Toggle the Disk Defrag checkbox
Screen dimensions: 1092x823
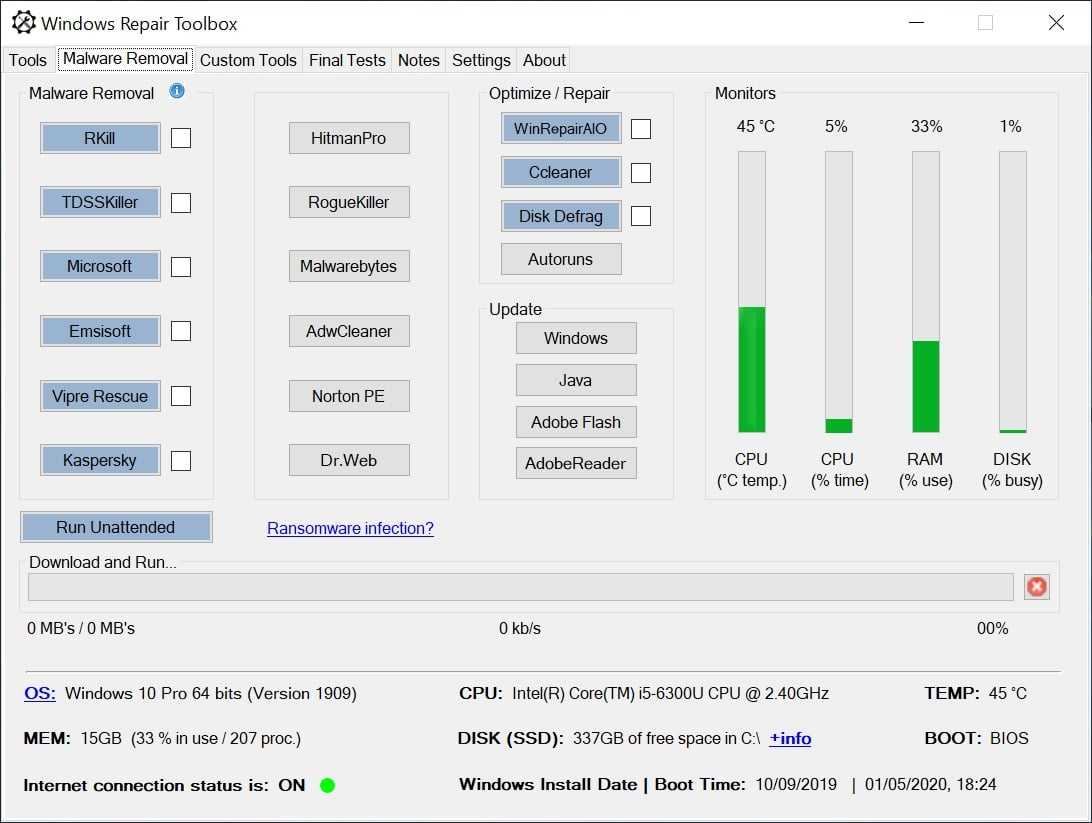coord(641,216)
